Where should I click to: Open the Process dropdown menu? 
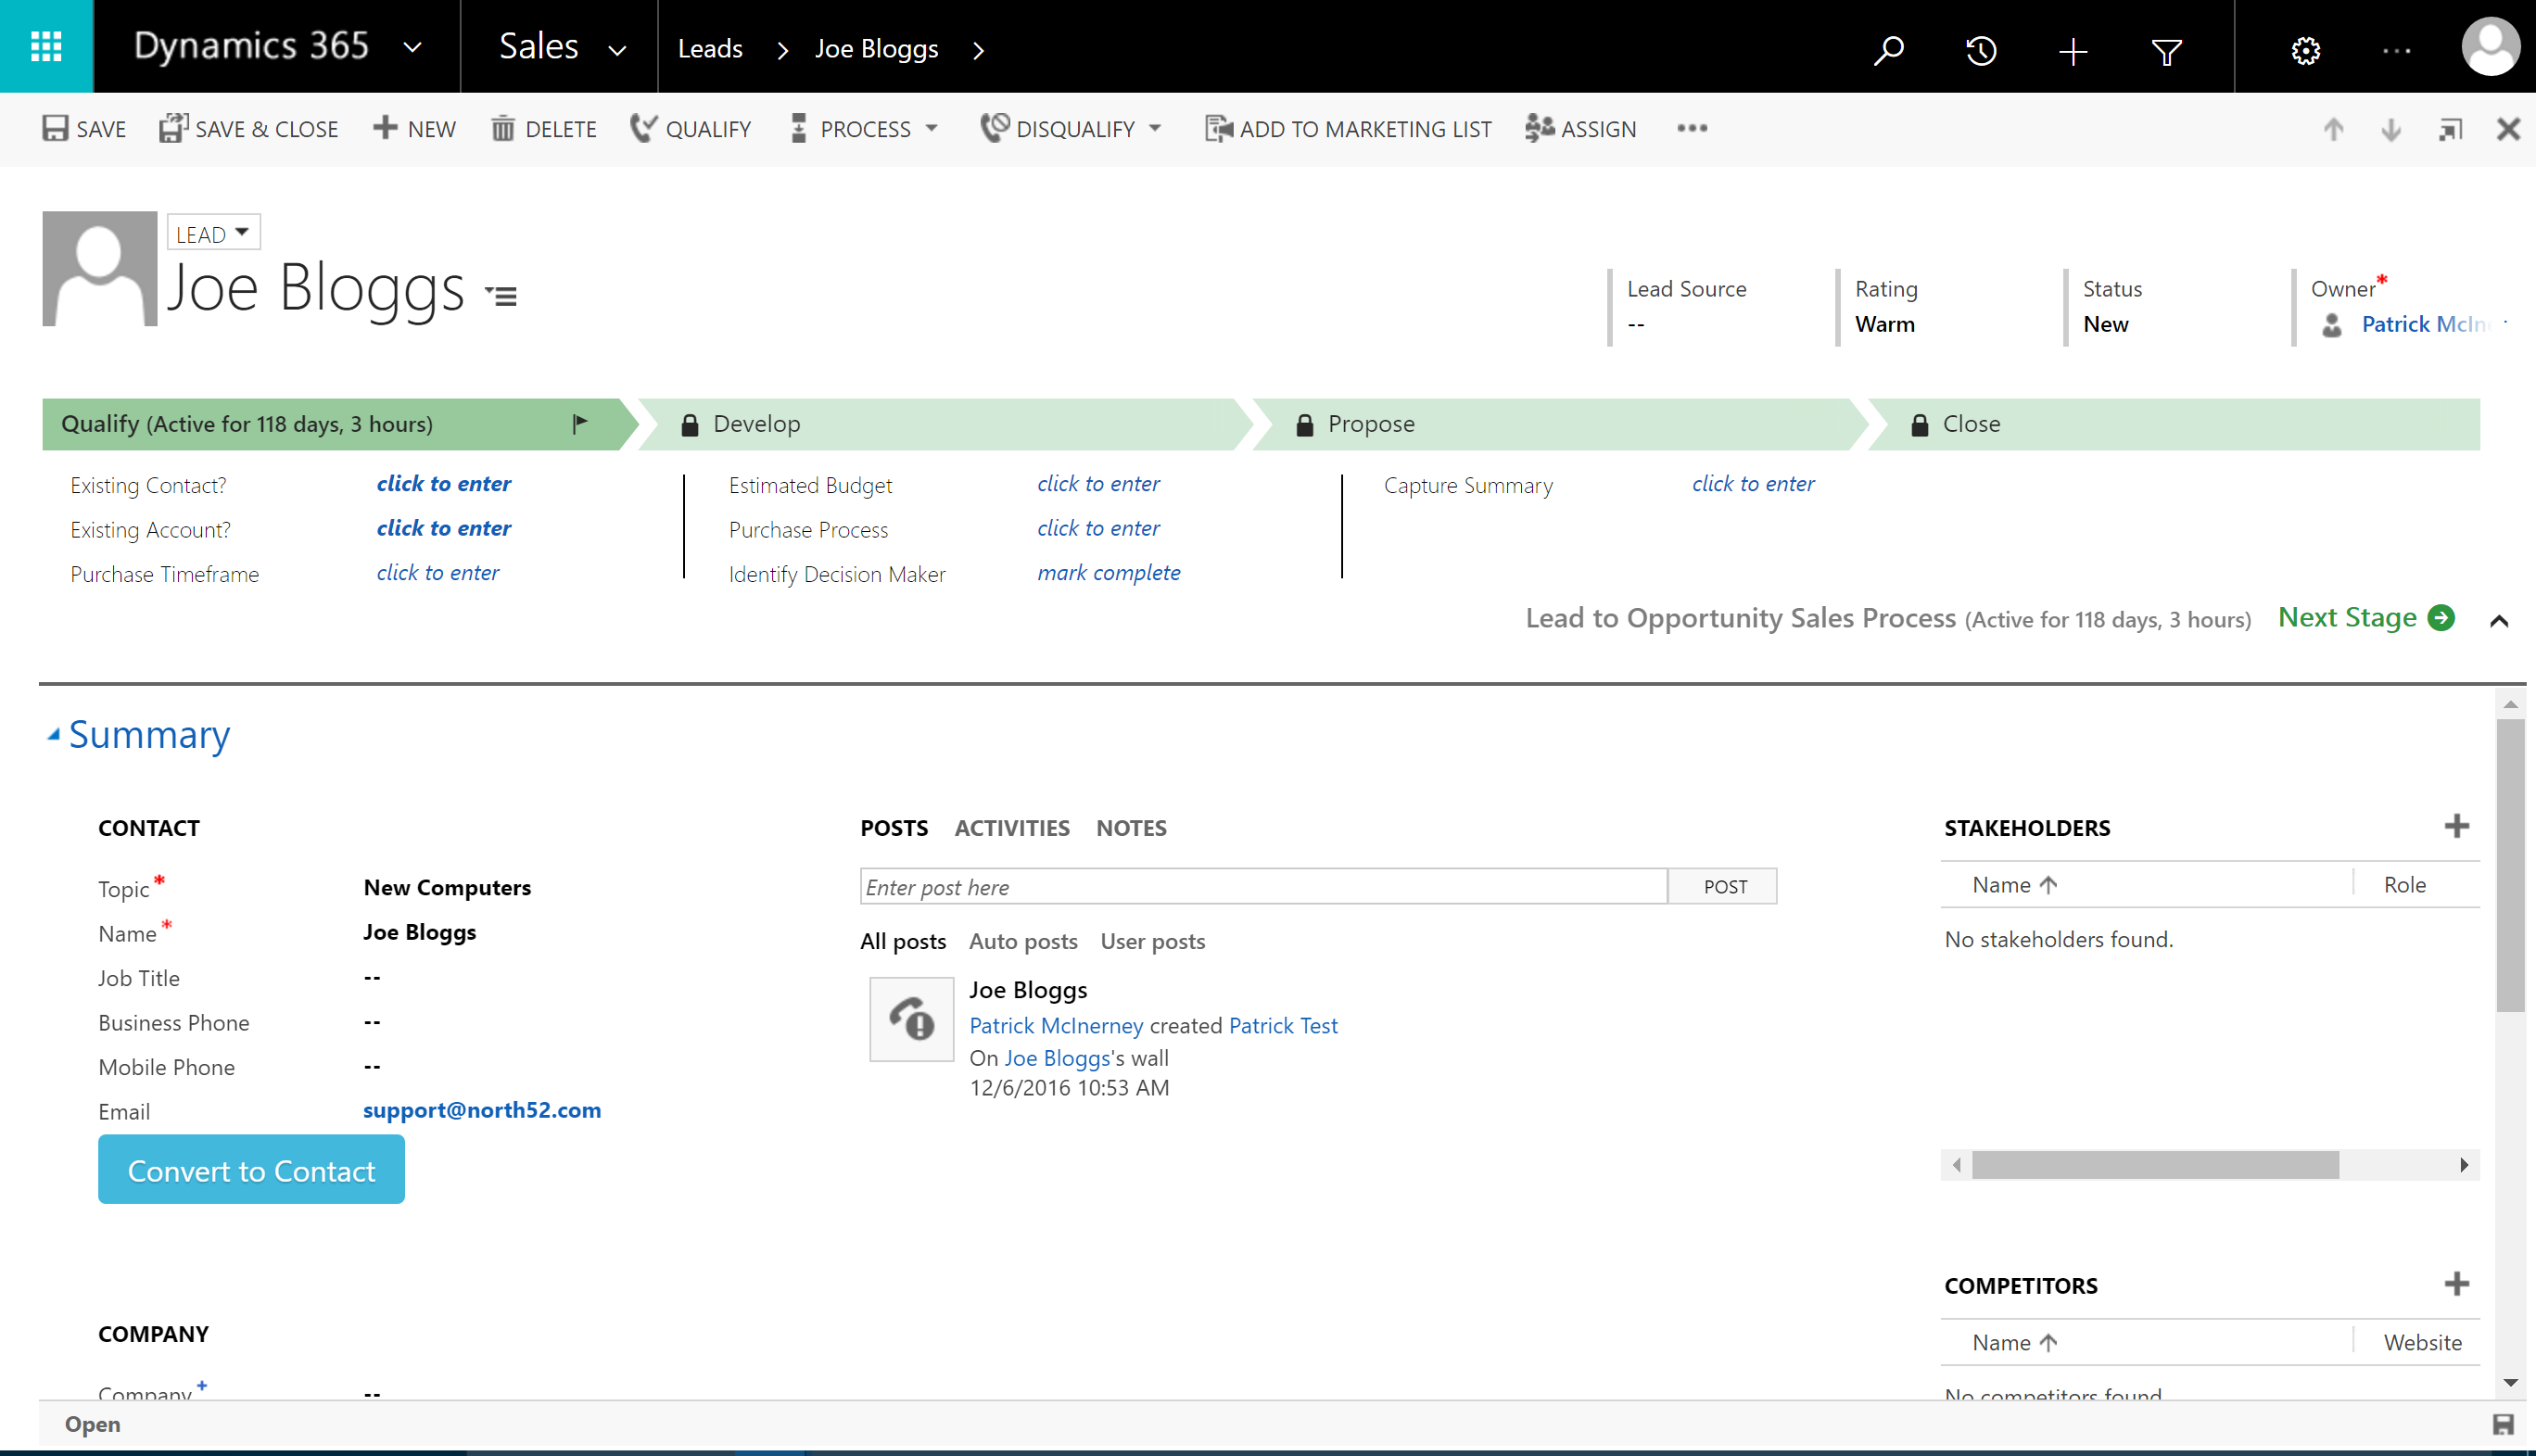865,129
